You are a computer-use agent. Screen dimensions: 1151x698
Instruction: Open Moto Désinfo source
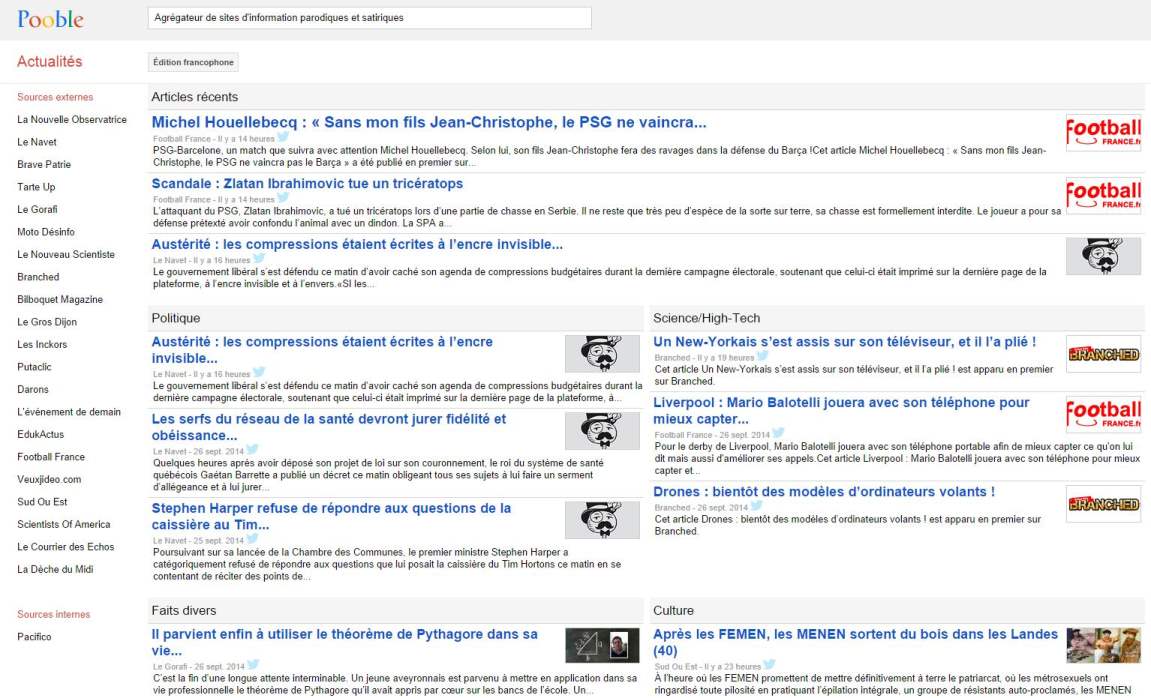pyautogui.click(x=46, y=232)
